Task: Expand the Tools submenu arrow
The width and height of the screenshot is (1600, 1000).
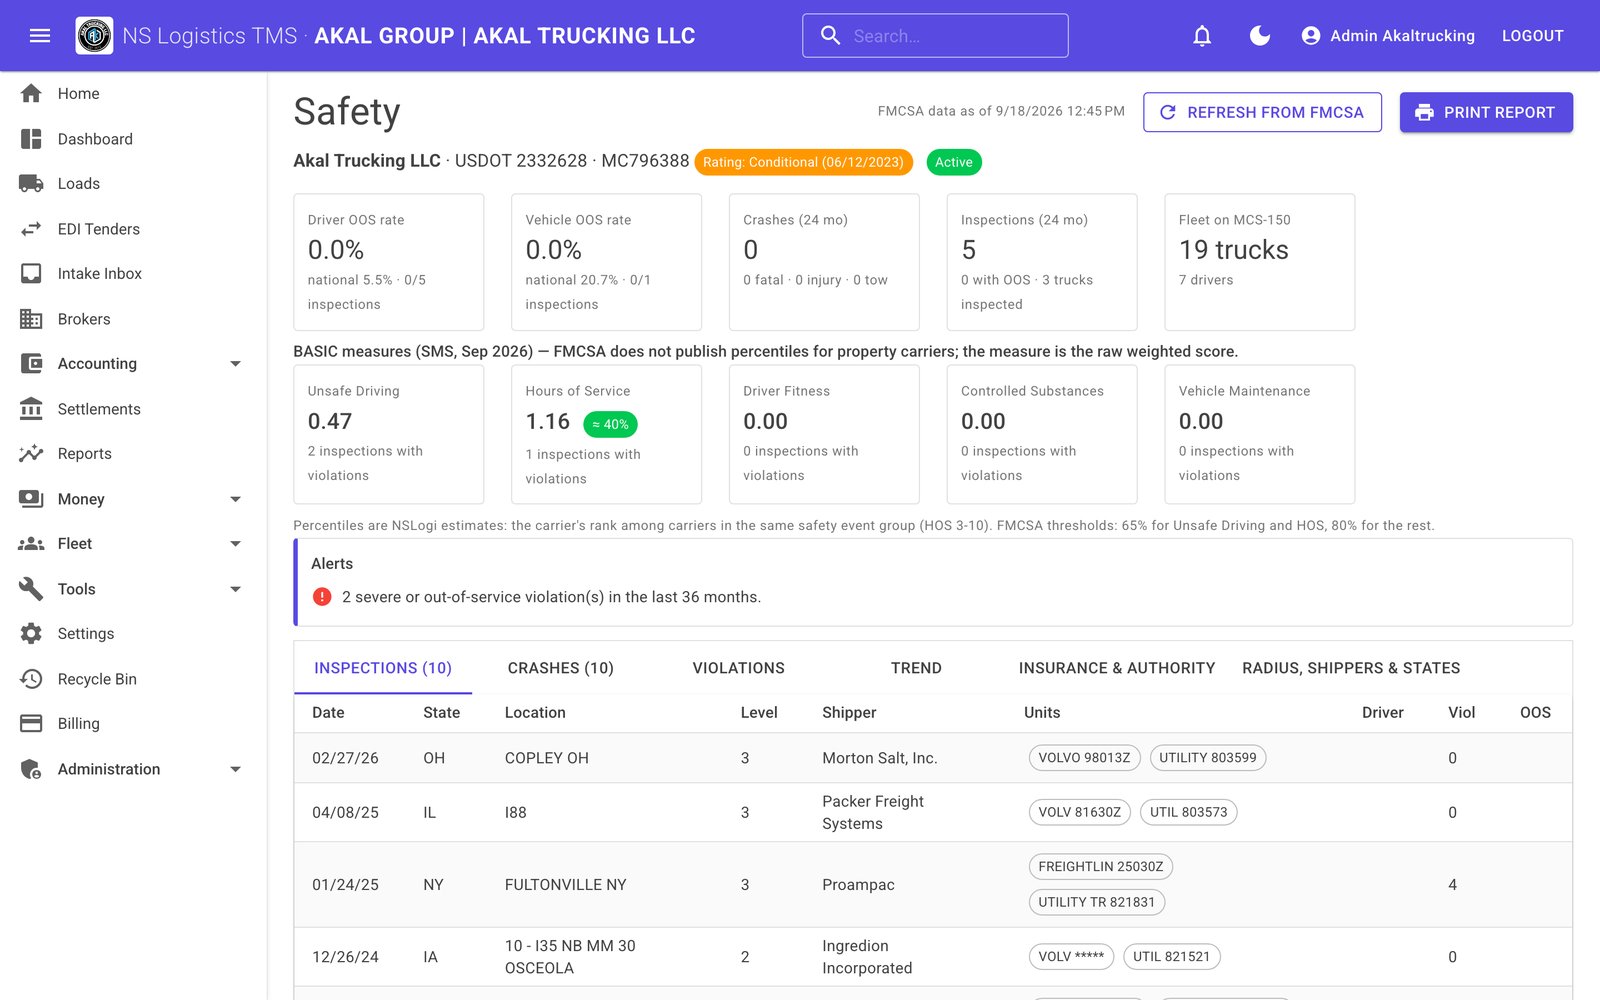Action: point(236,589)
